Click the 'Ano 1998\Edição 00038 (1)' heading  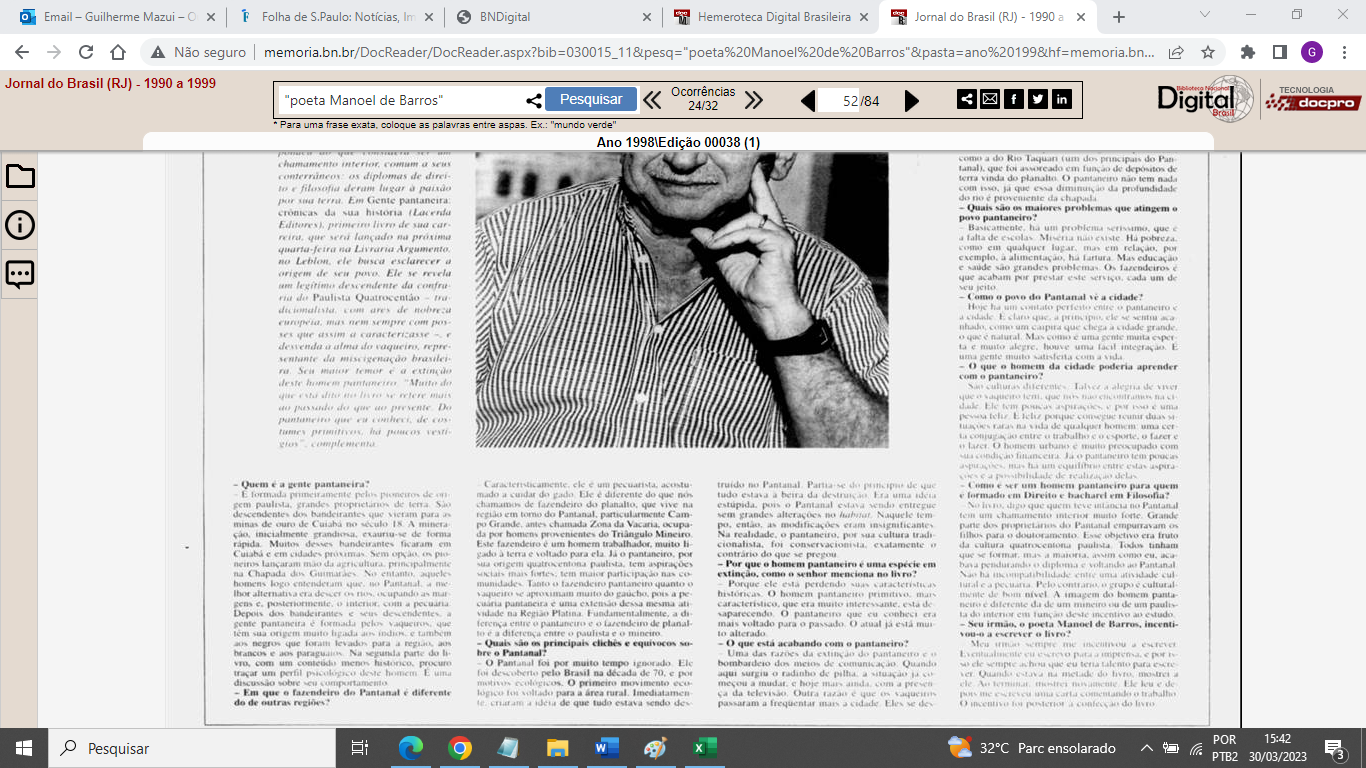pyautogui.click(x=678, y=143)
